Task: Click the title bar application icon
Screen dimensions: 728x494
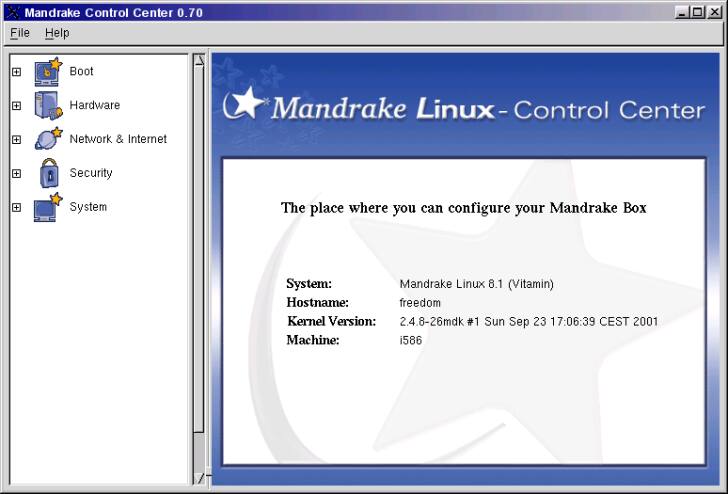Action: 12,12
